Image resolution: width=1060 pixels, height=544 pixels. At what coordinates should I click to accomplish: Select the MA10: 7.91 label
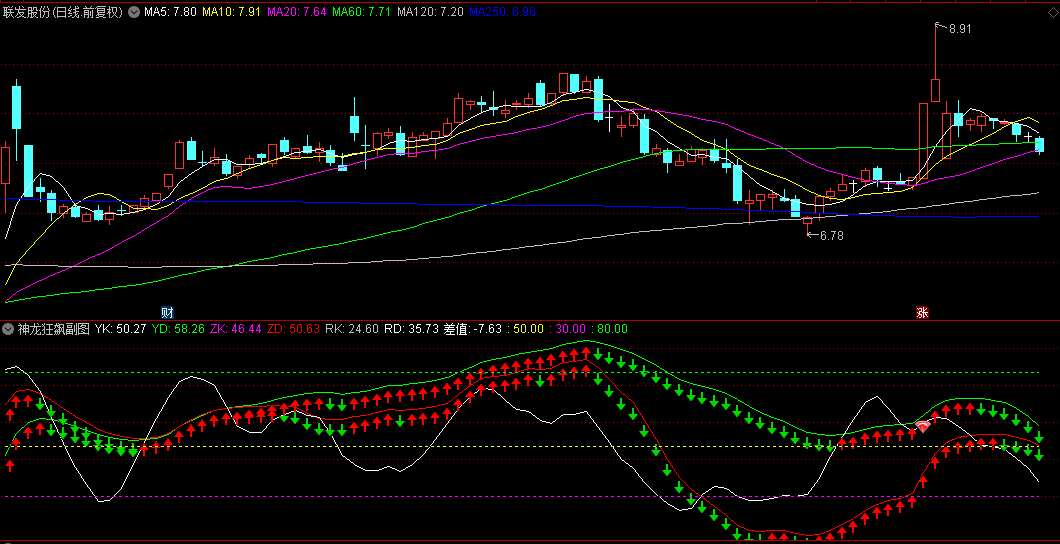[232, 11]
